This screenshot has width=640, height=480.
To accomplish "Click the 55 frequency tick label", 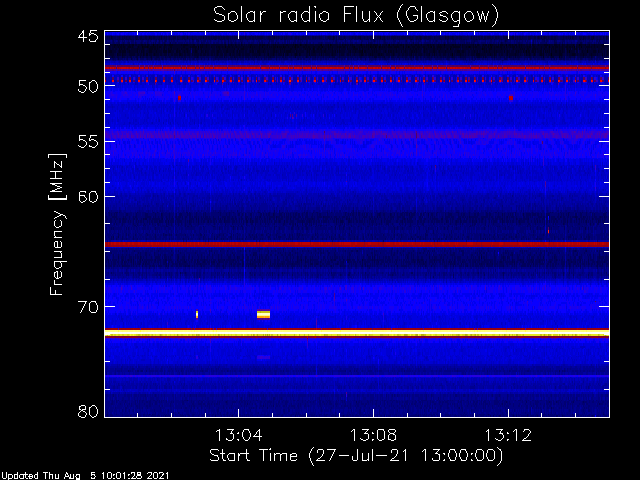I will (88, 142).
